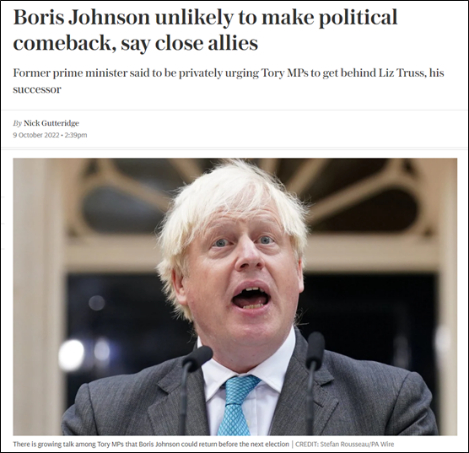Click the word 'successor' below the subheadline

click(x=37, y=89)
